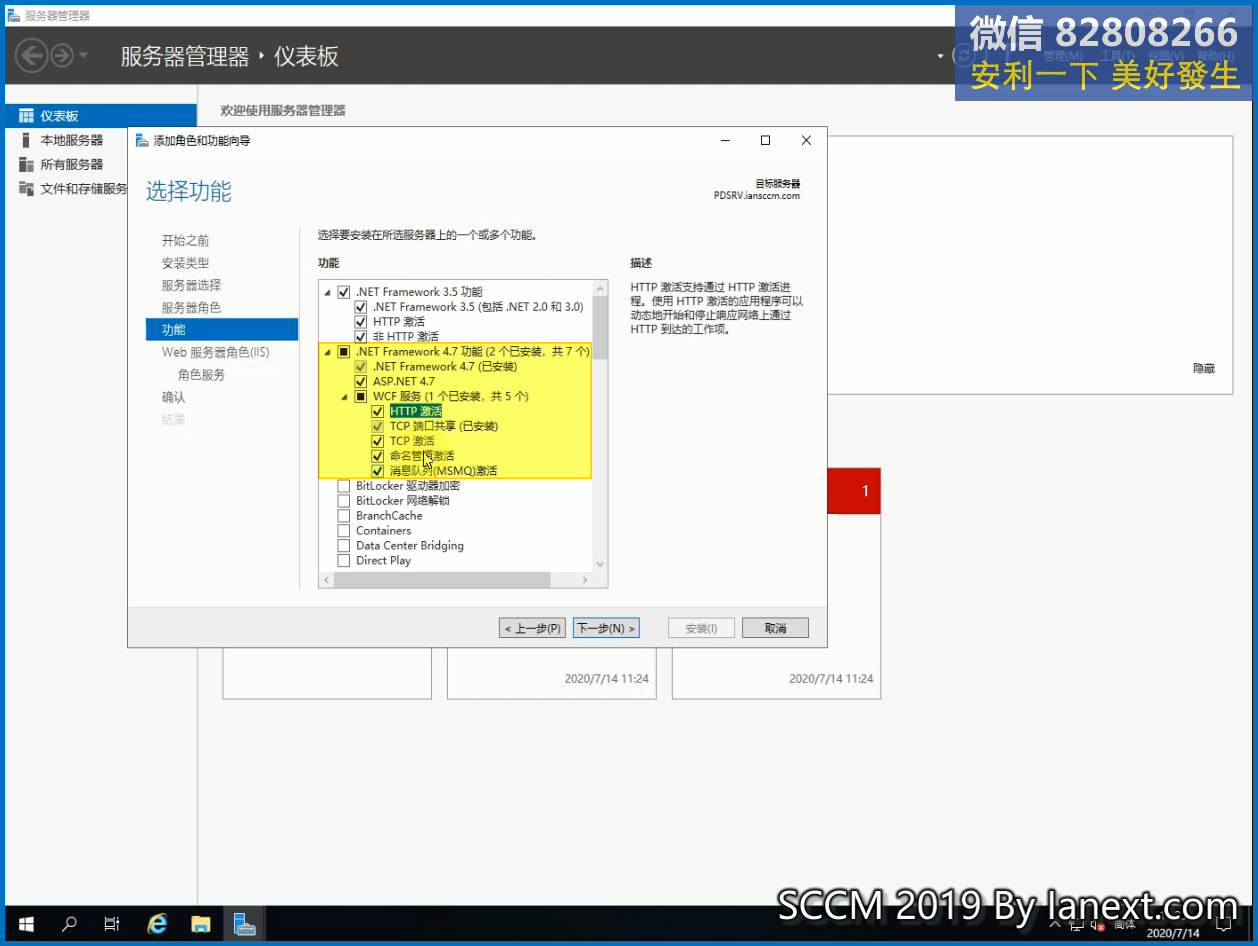Click 下一步(N) button

click(606, 628)
